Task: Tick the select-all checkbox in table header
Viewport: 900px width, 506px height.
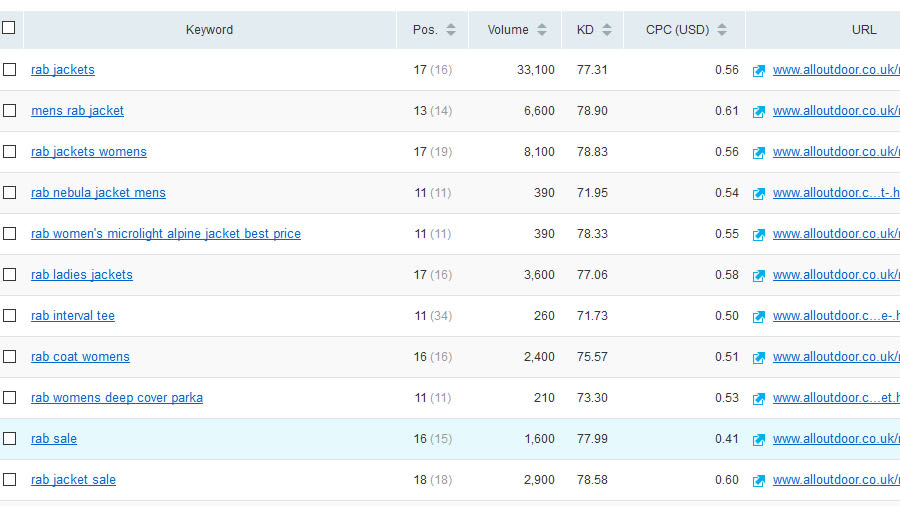Action: (x=9, y=28)
